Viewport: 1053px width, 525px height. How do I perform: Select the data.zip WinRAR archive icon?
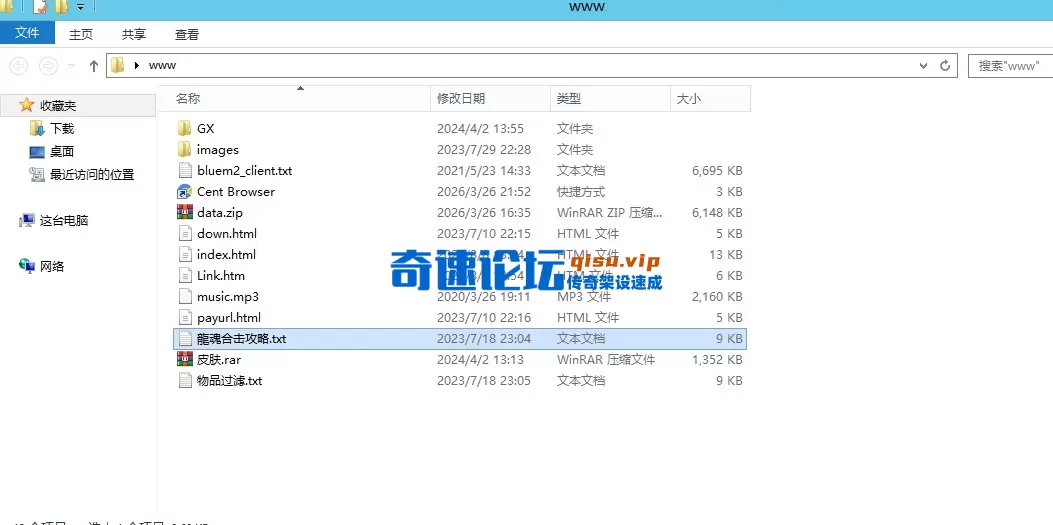click(185, 212)
